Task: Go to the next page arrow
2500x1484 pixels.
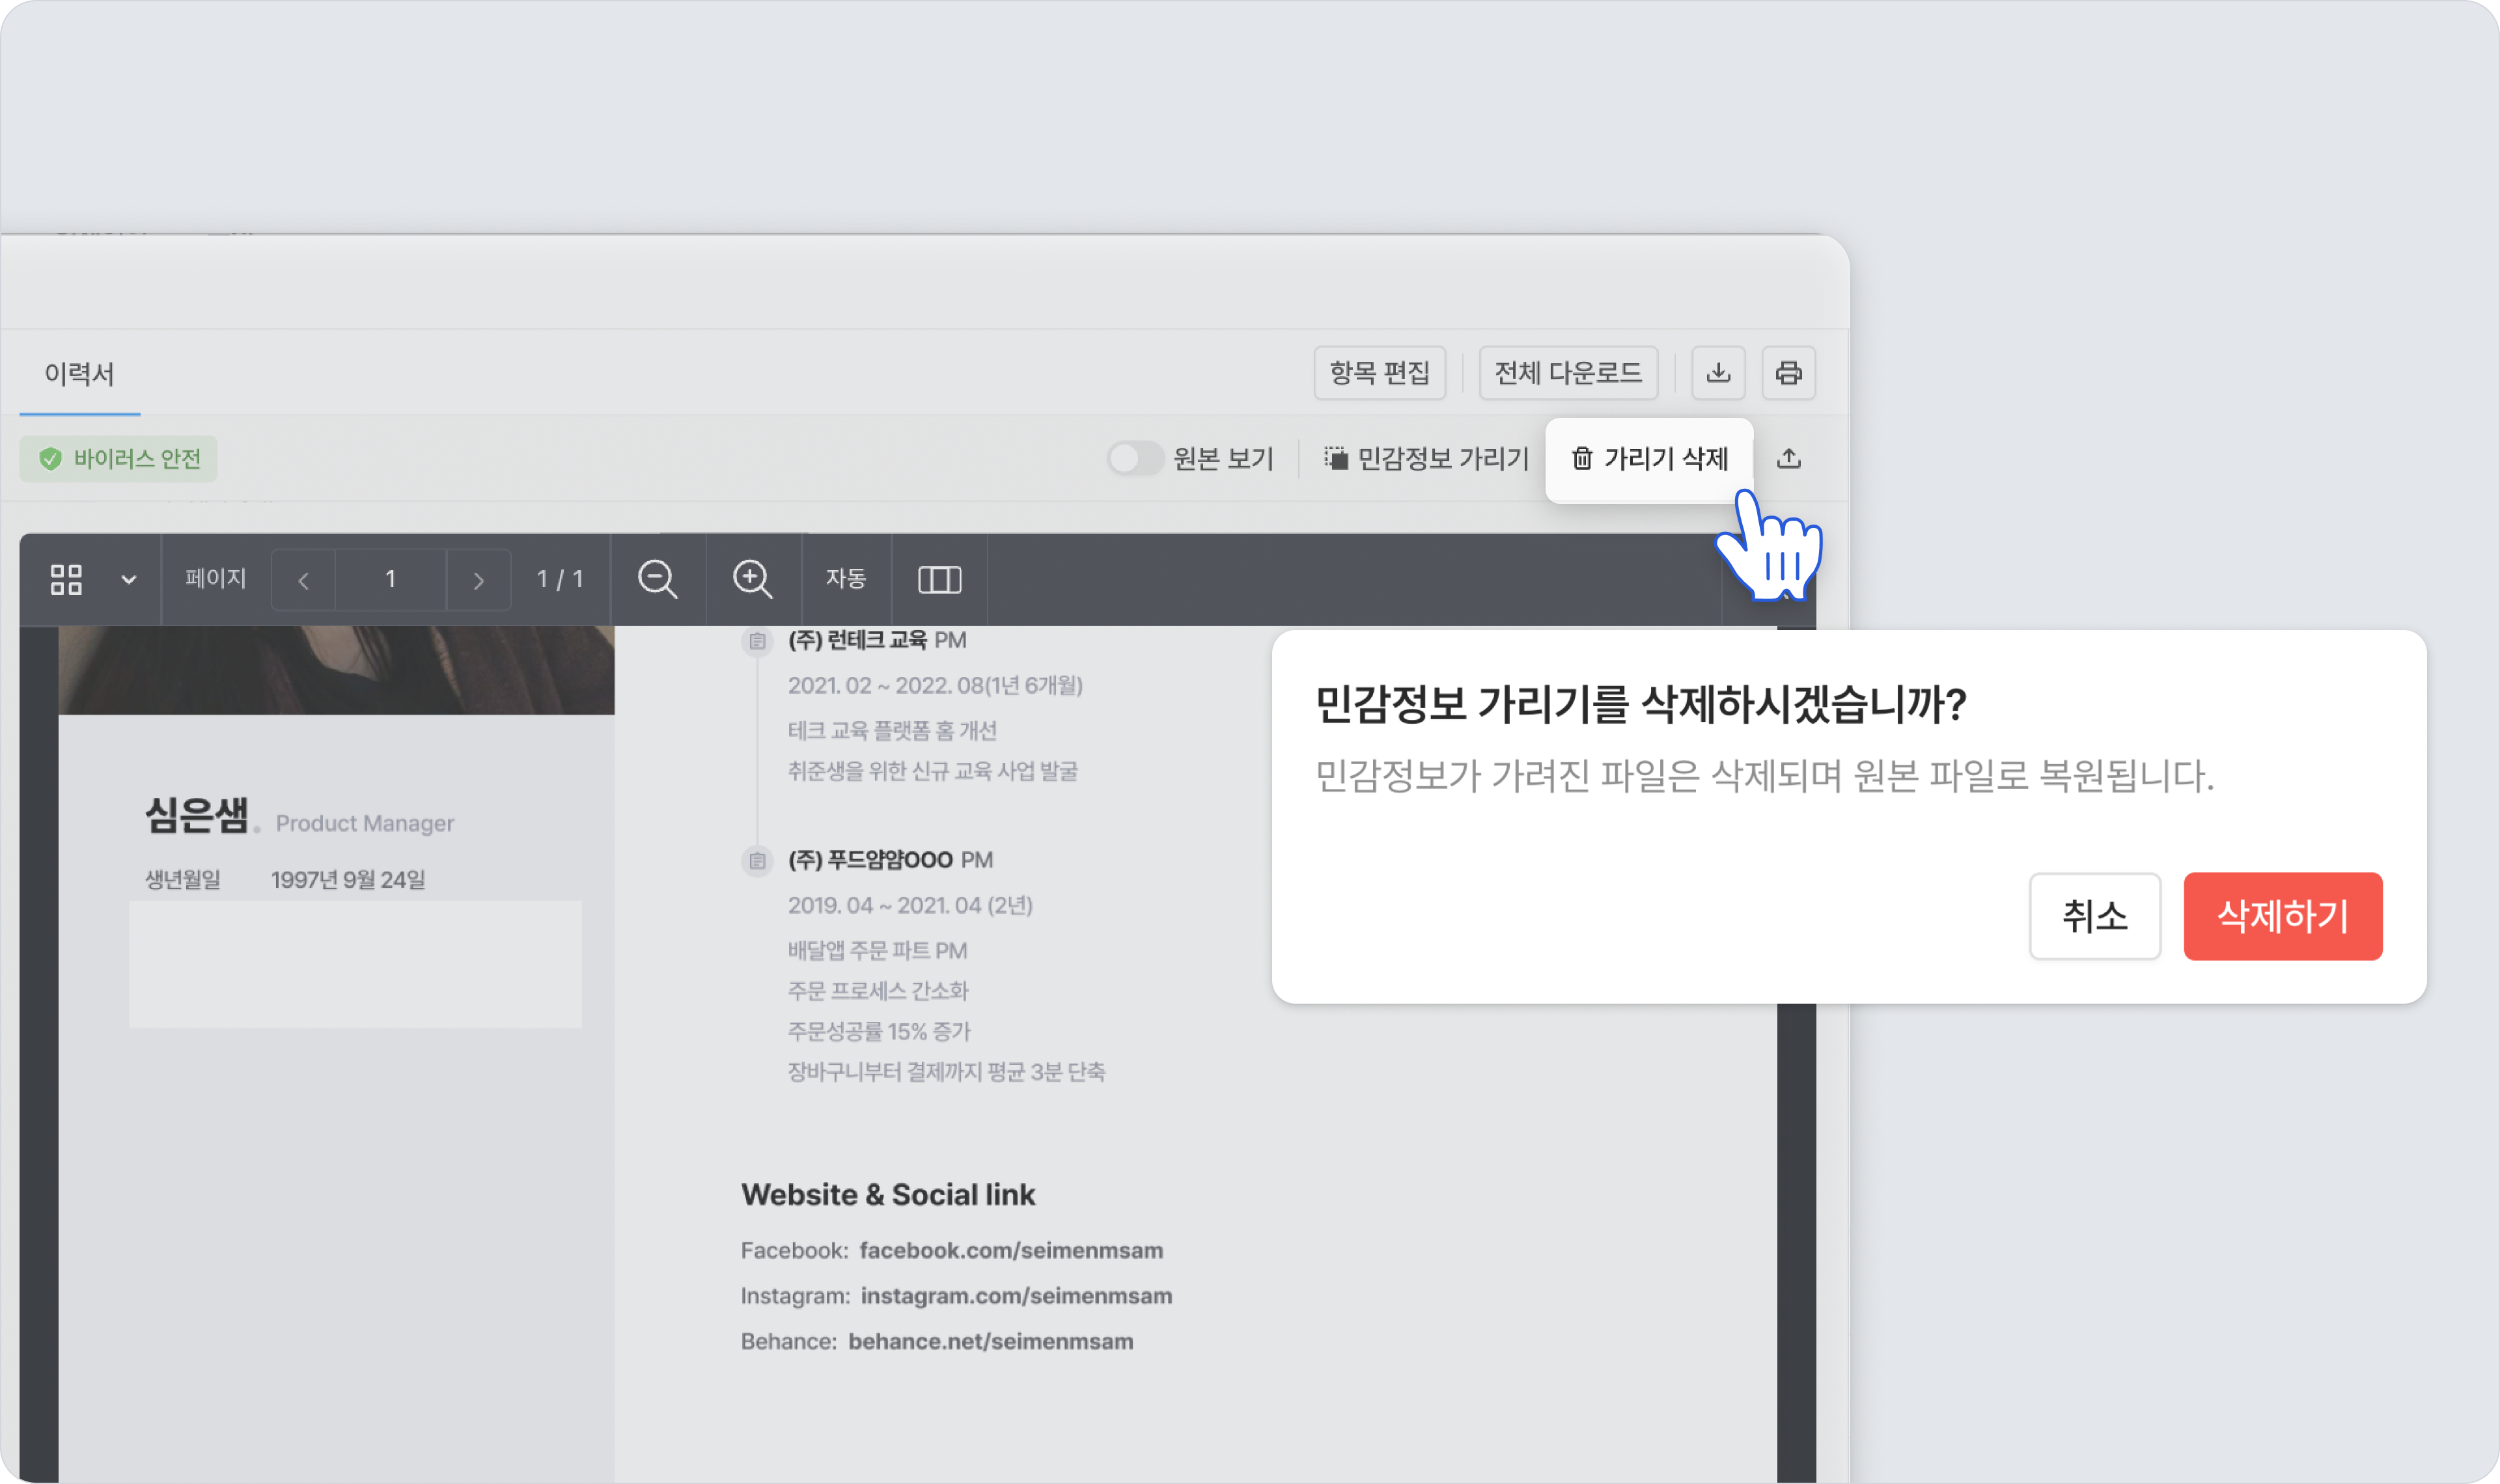Action: point(478,580)
